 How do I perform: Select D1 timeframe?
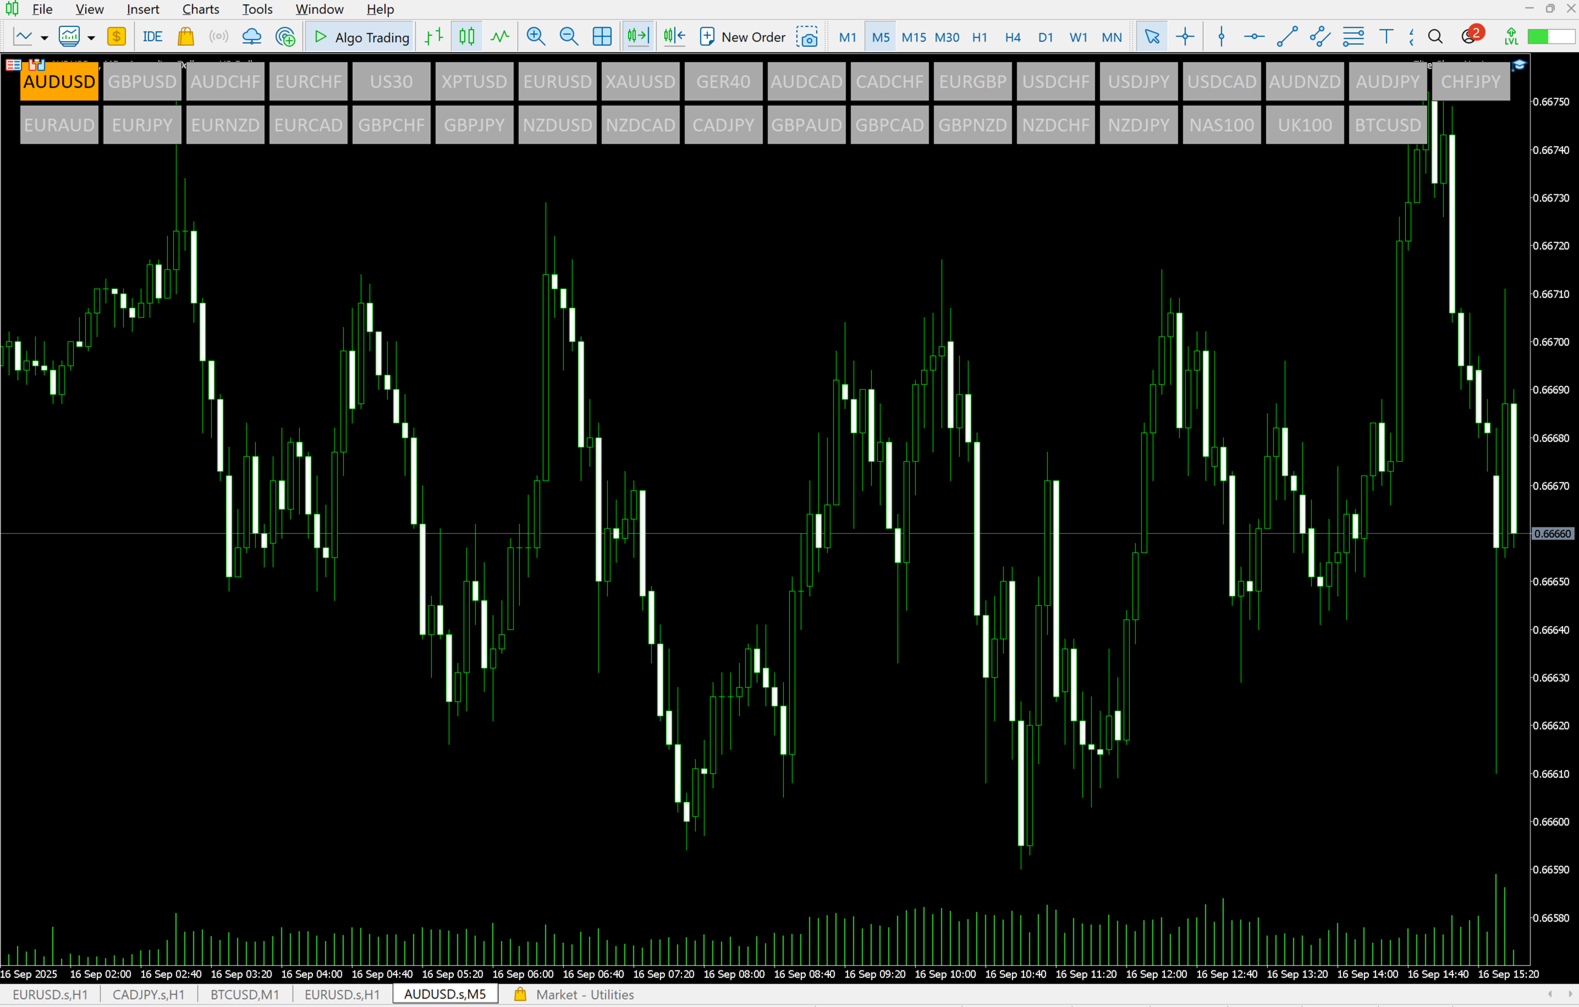[x=1046, y=37]
